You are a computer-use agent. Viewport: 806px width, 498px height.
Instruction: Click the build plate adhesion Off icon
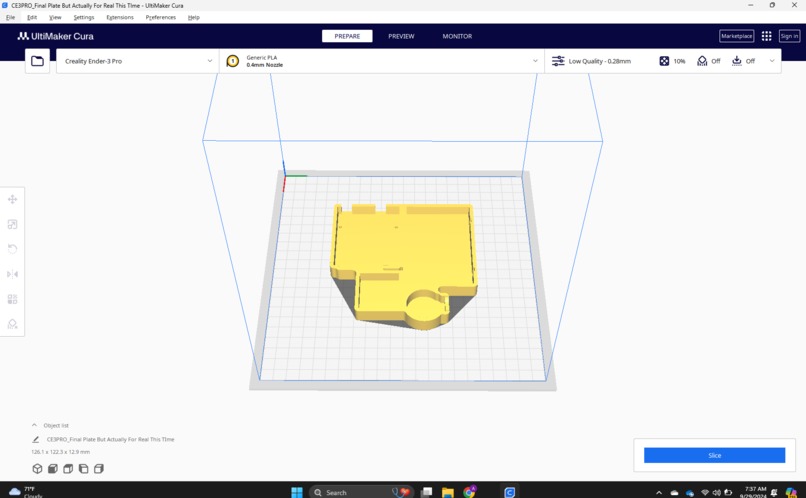[737, 61]
